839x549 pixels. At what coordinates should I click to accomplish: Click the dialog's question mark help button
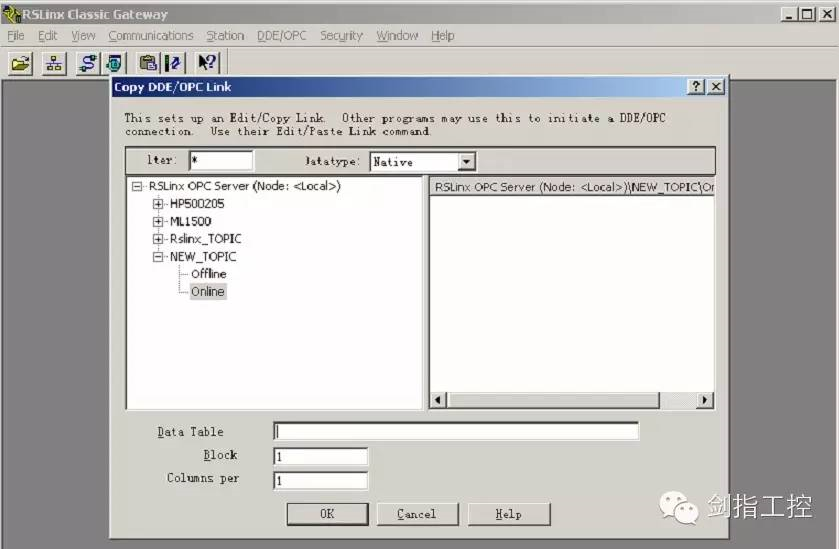(x=696, y=86)
